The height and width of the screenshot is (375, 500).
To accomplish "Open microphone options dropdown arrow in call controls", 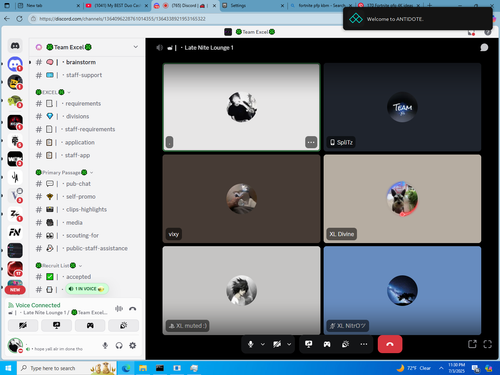I will coord(263,344).
